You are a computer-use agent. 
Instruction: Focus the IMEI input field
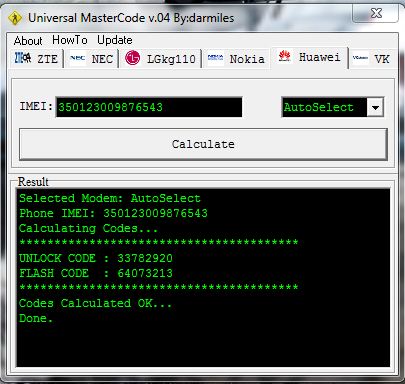[149, 107]
